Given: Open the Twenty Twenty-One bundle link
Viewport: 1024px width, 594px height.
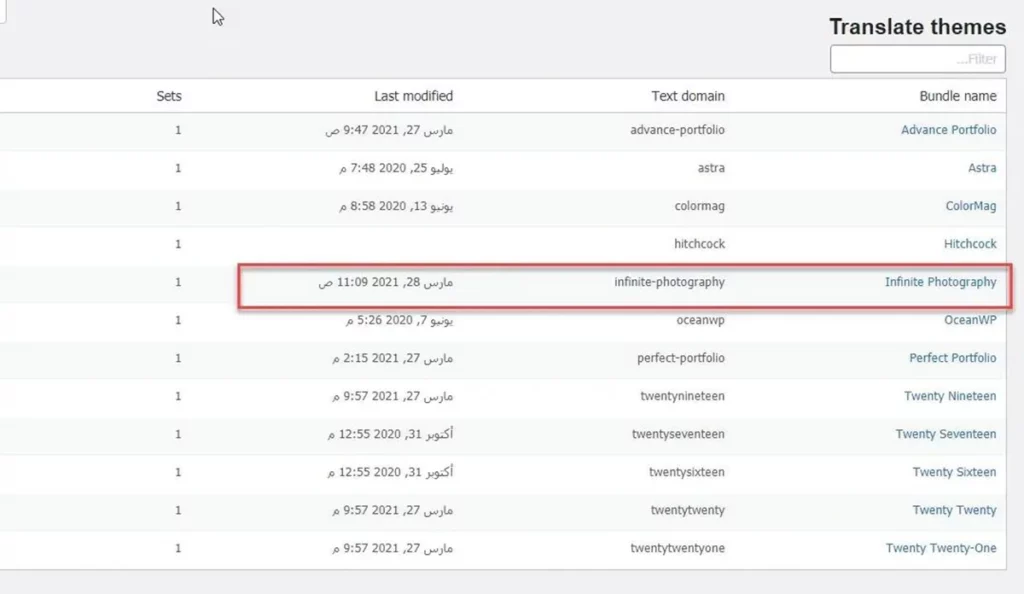Looking at the screenshot, I should tap(940, 548).
